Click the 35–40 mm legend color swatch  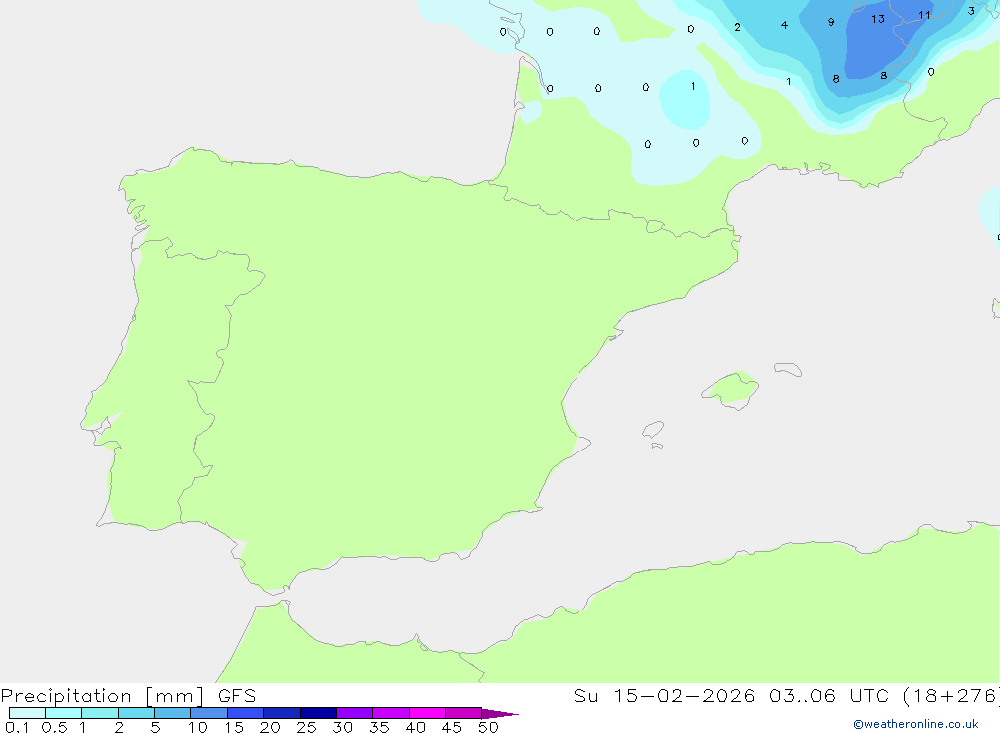tap(390, 713)
